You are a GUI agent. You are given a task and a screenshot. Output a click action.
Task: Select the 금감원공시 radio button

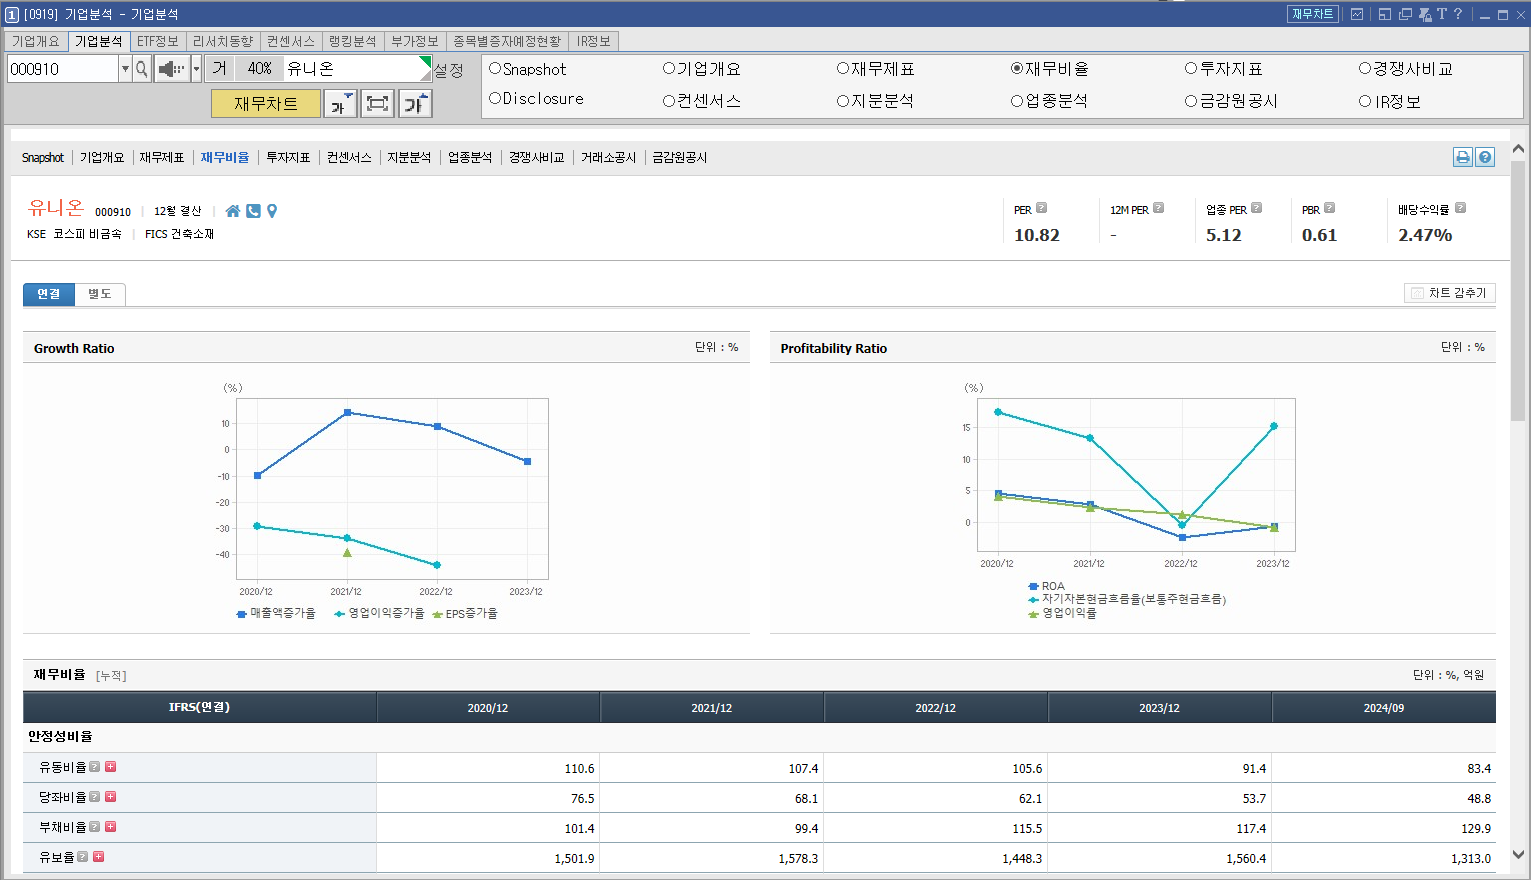(1190, 101)
